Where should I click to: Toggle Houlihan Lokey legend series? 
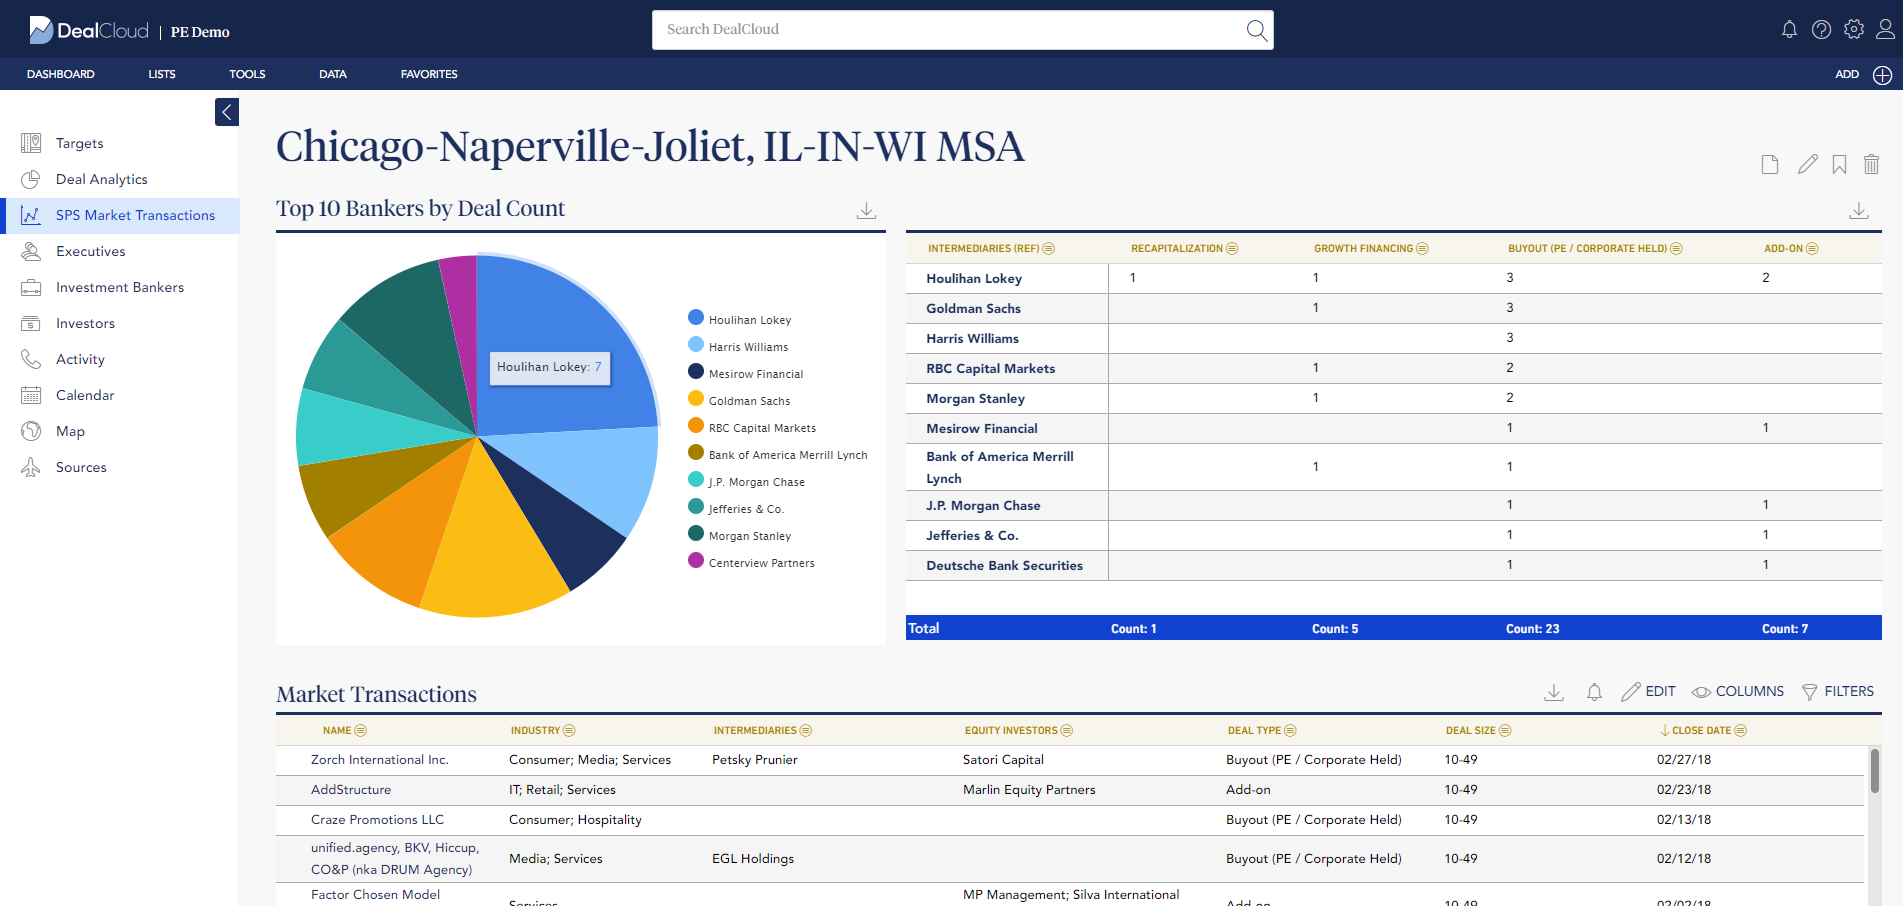pyautogui.click(x=739, y=319)
